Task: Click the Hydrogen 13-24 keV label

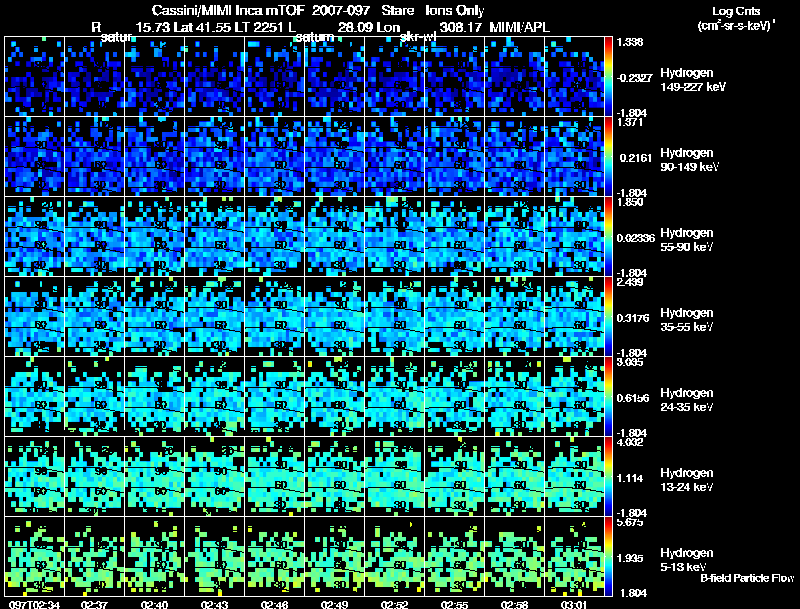Action: tap(687, 480)
